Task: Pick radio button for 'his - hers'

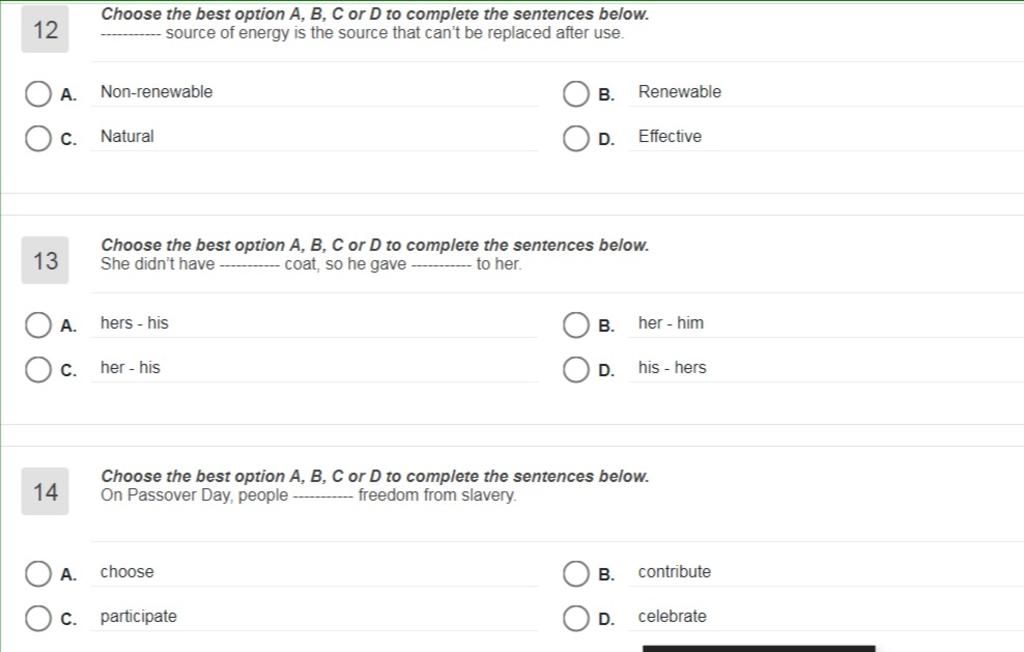Action: point(576,369)
